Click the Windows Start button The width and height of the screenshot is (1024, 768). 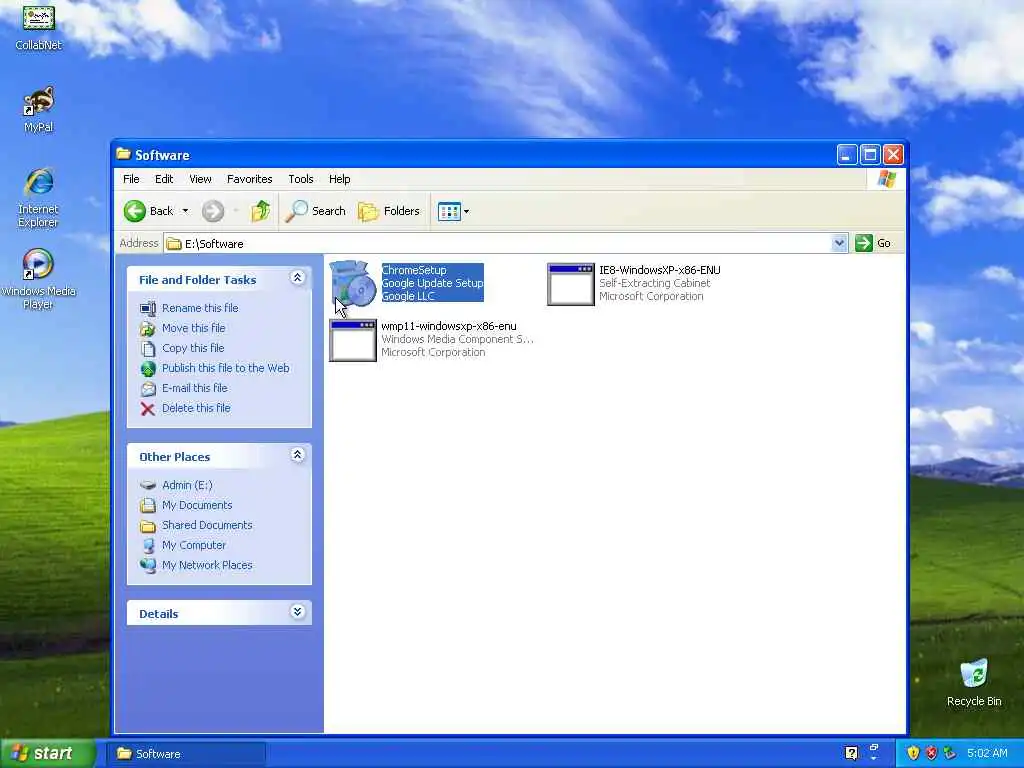click(x=47, y=754)
